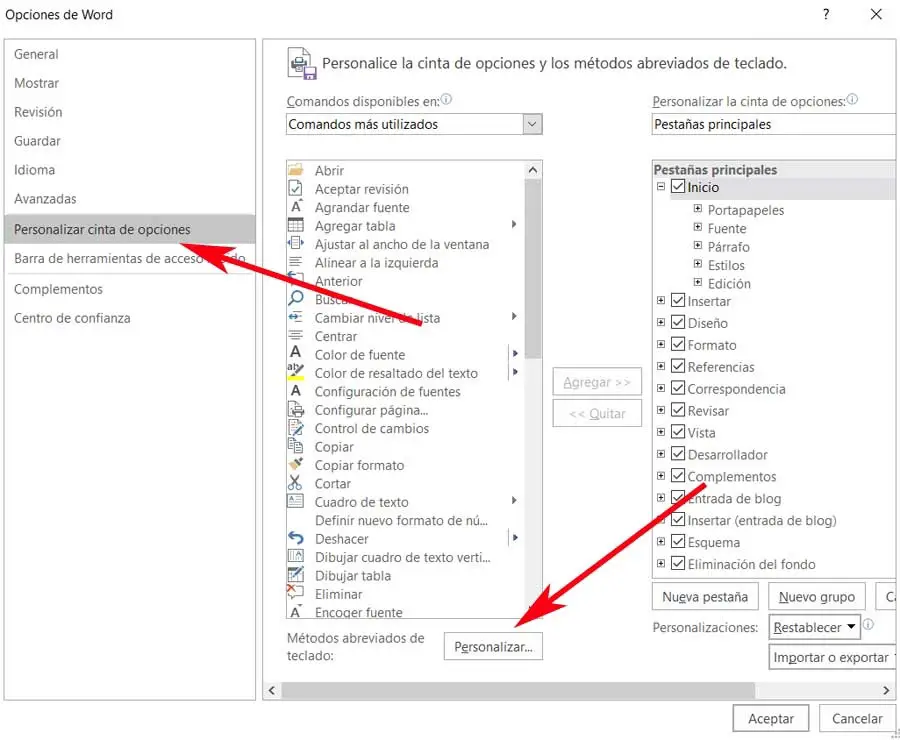Expand the Fuente group node
Screen dimensions: 900x740
697,227
